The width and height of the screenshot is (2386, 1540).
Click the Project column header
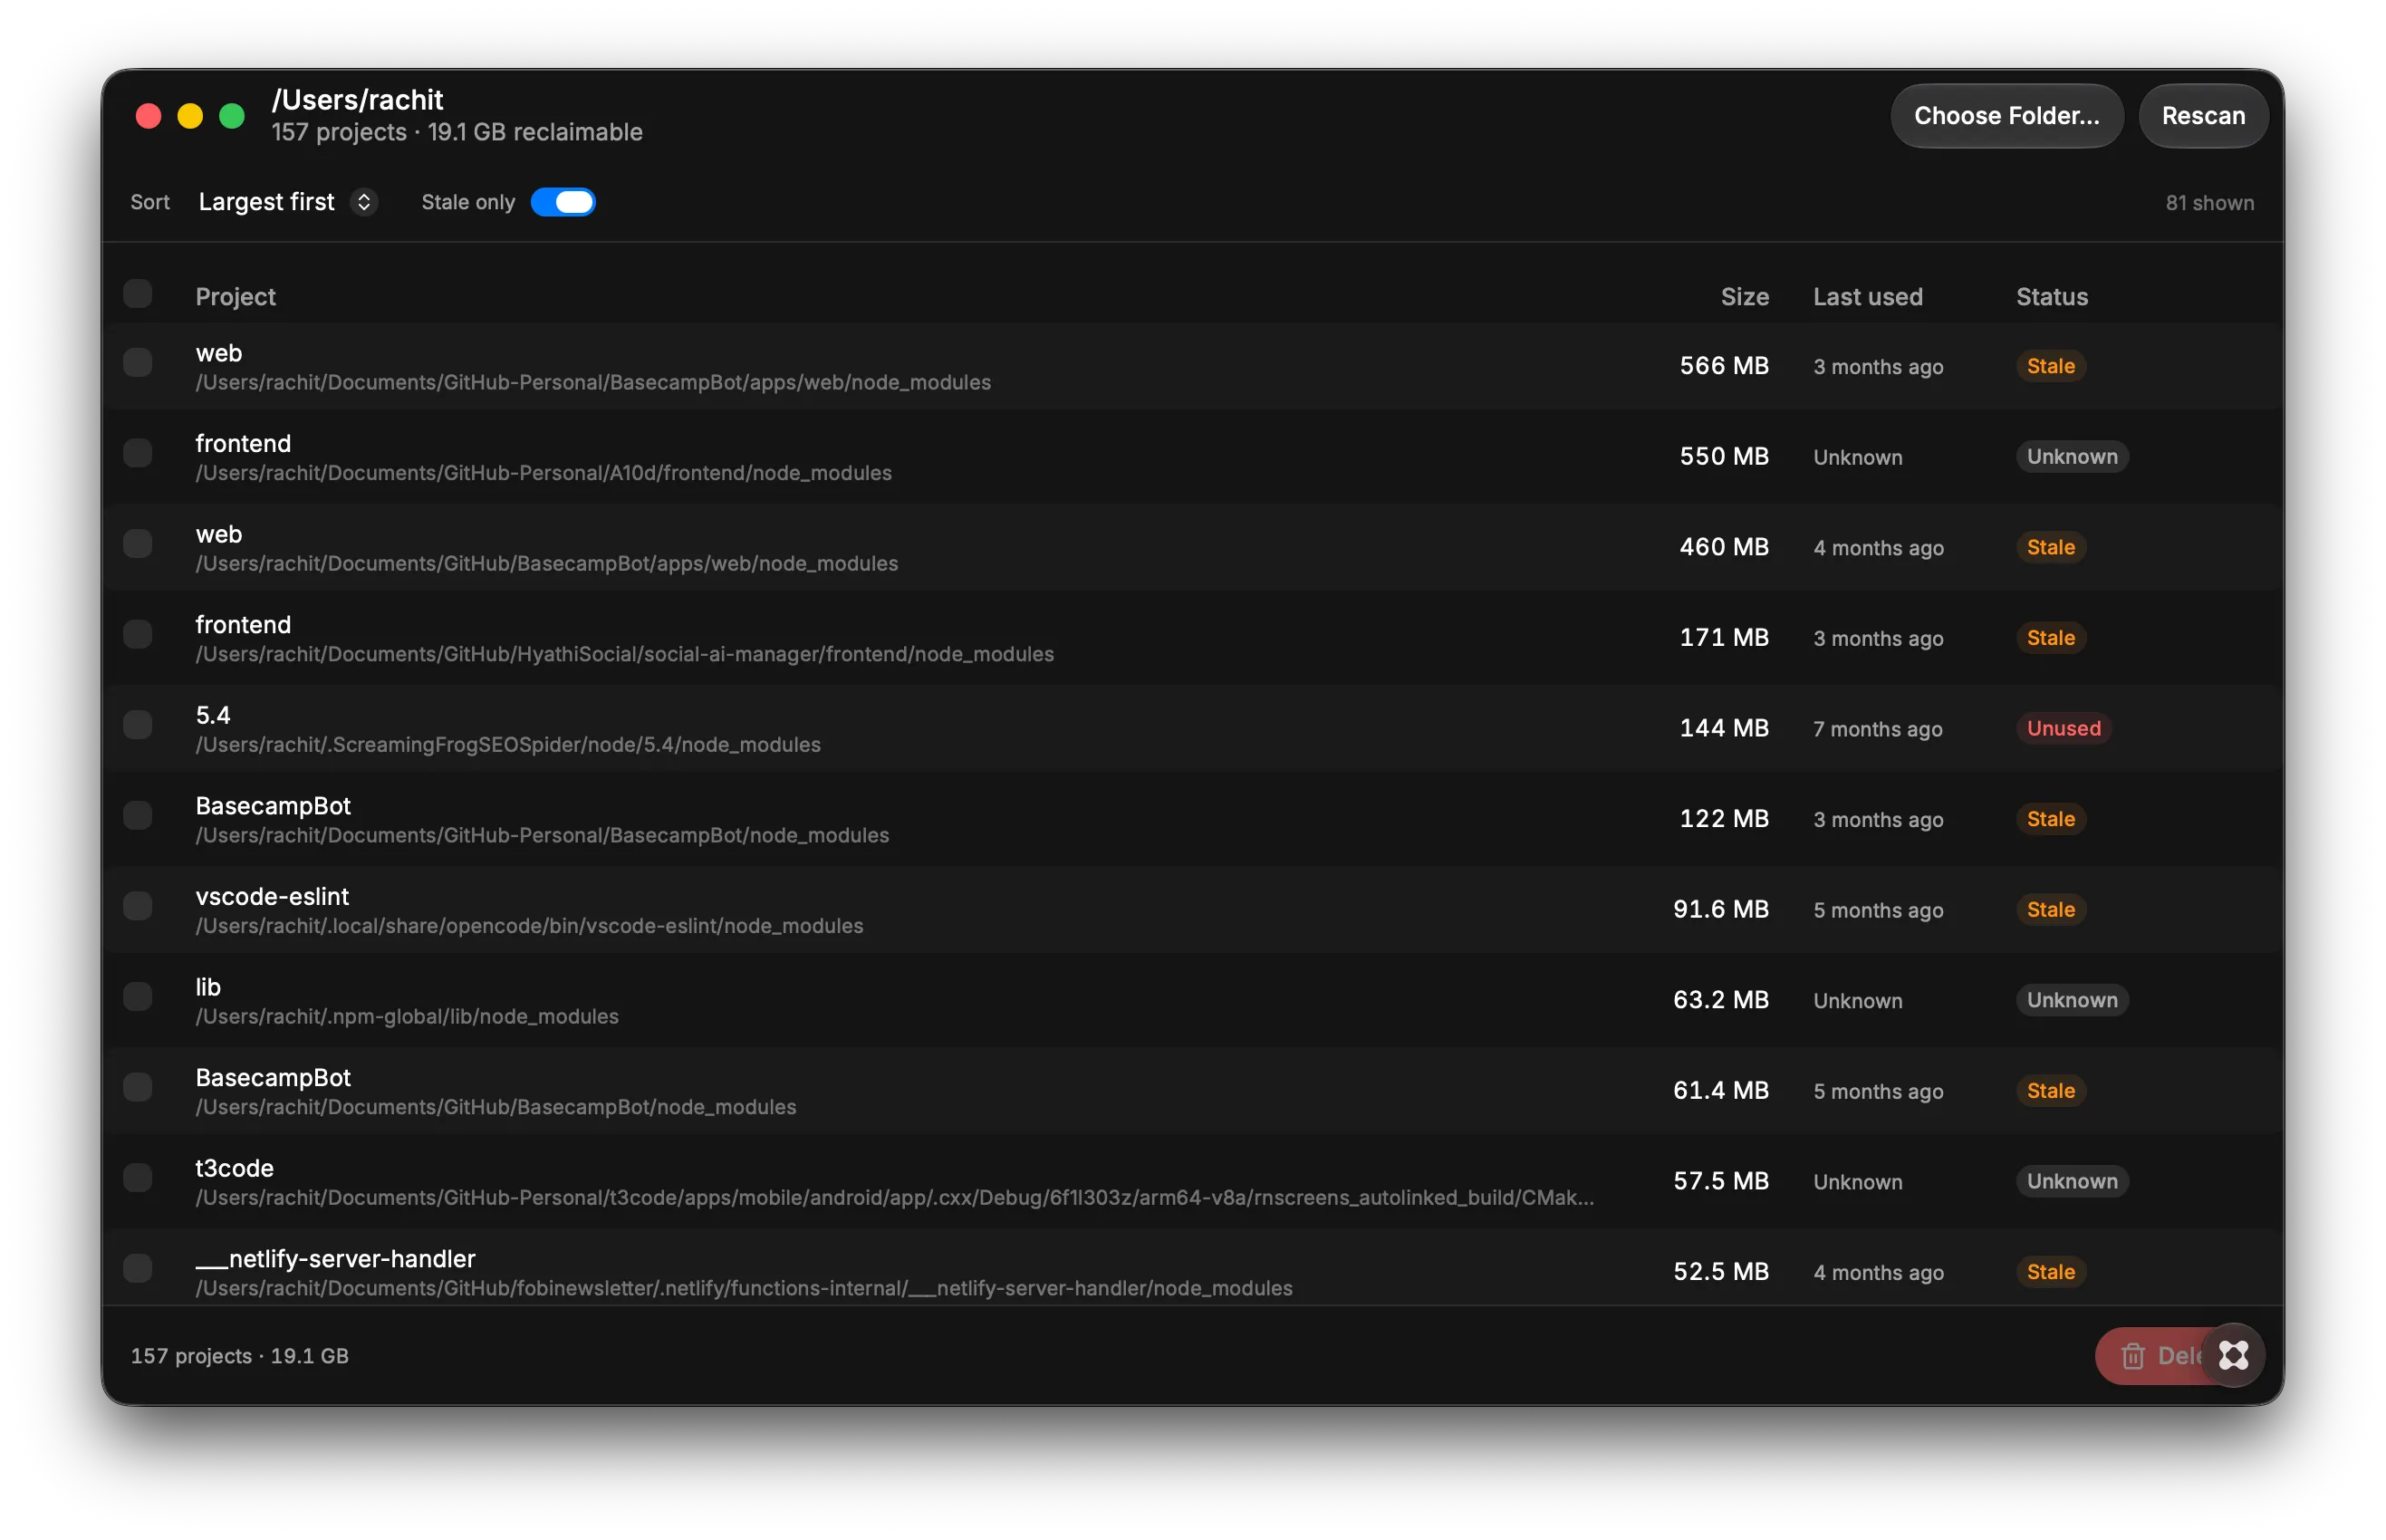click(x=235, y=297)
